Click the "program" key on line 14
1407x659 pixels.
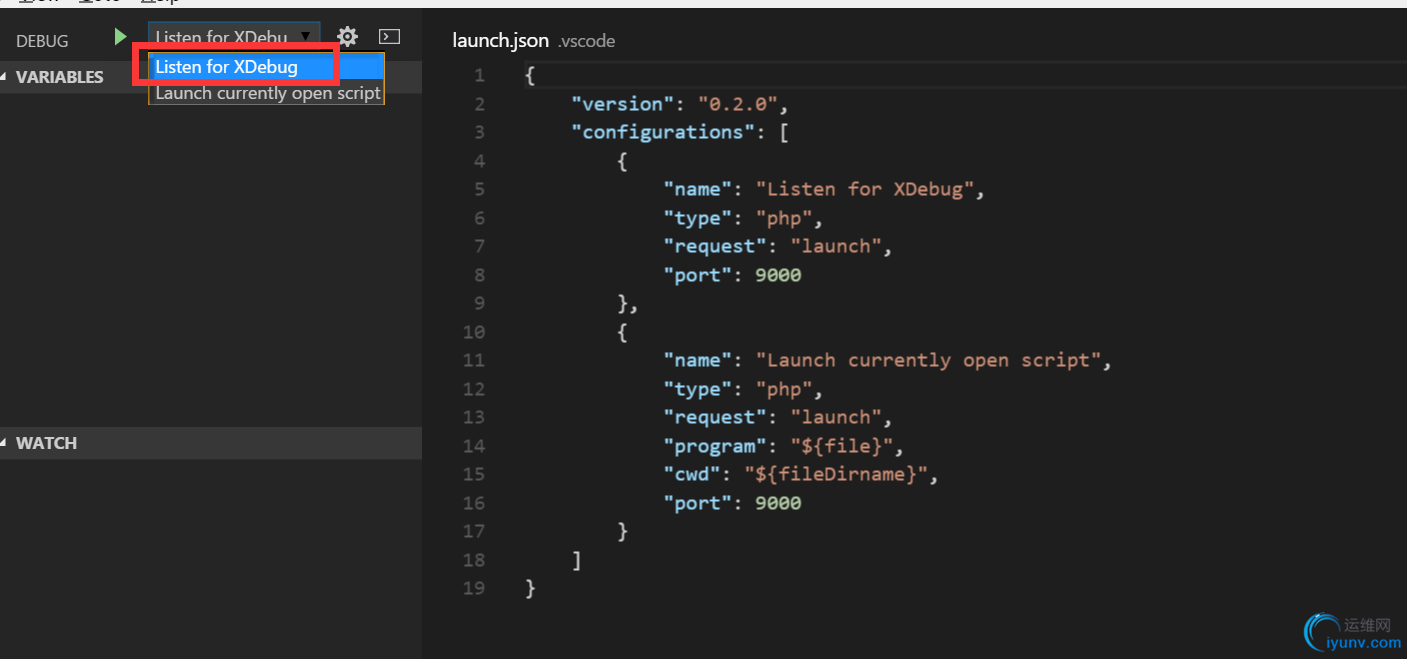(x=715, y=446)
